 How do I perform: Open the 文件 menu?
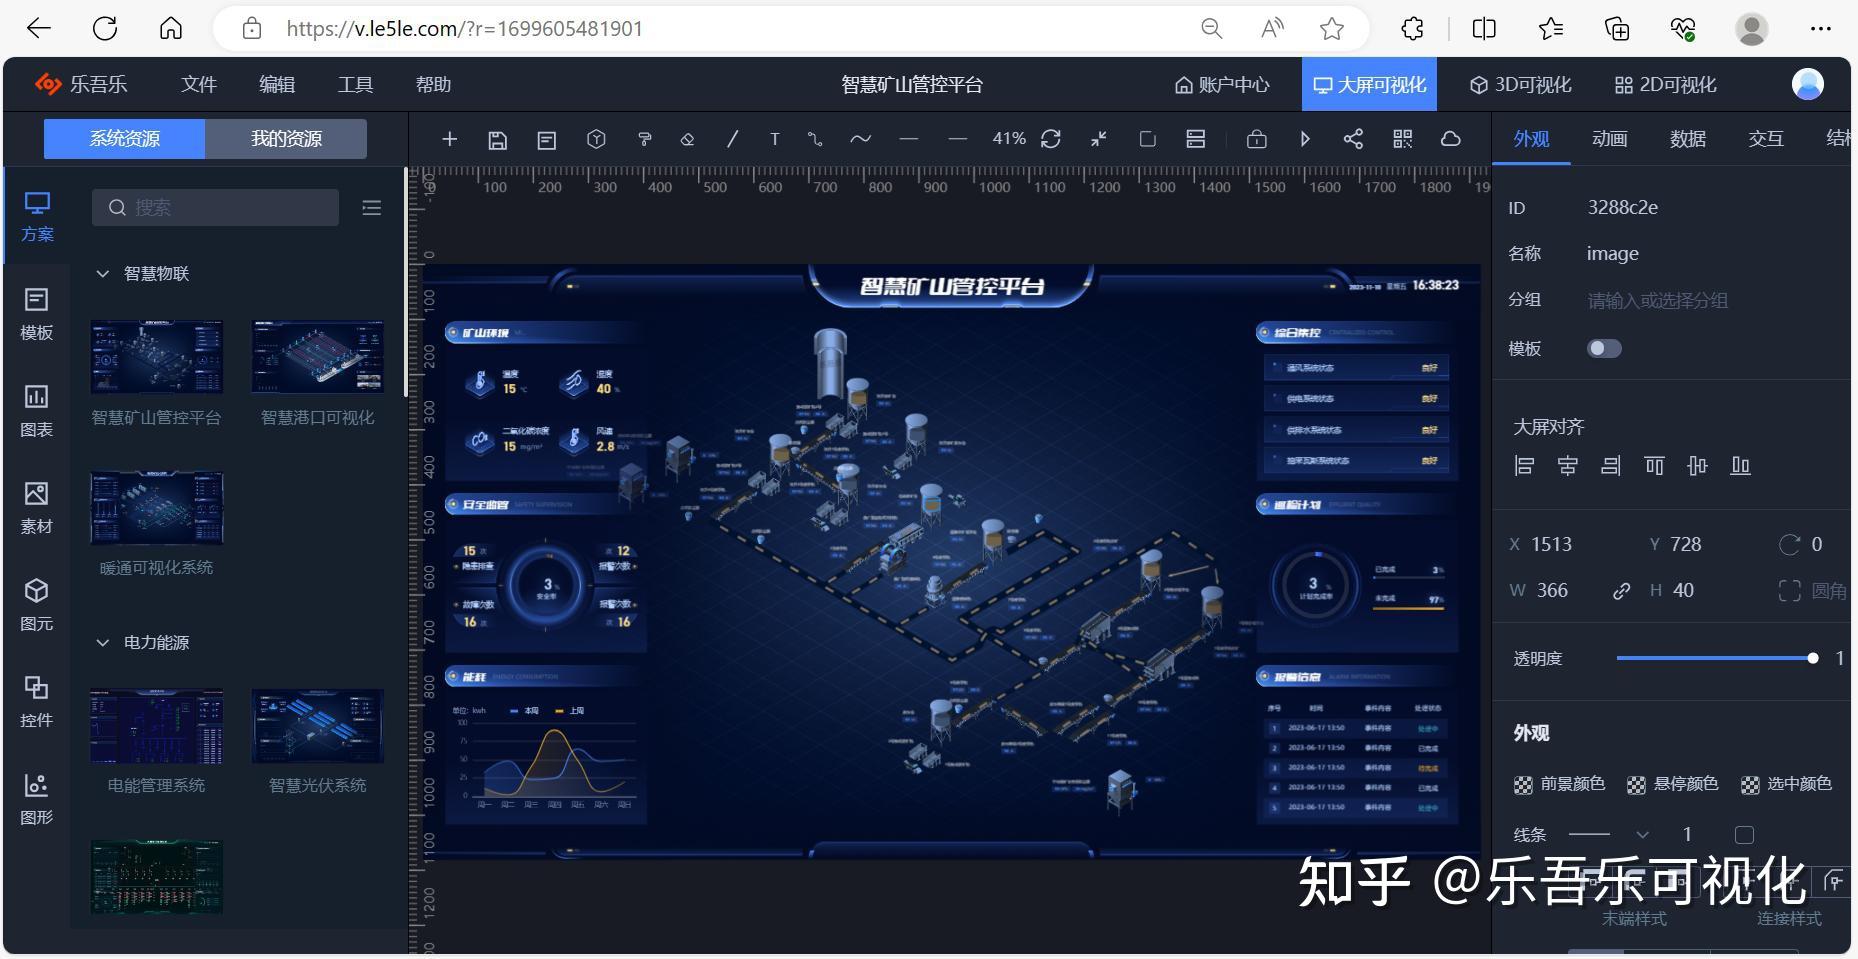click(198, 84)
